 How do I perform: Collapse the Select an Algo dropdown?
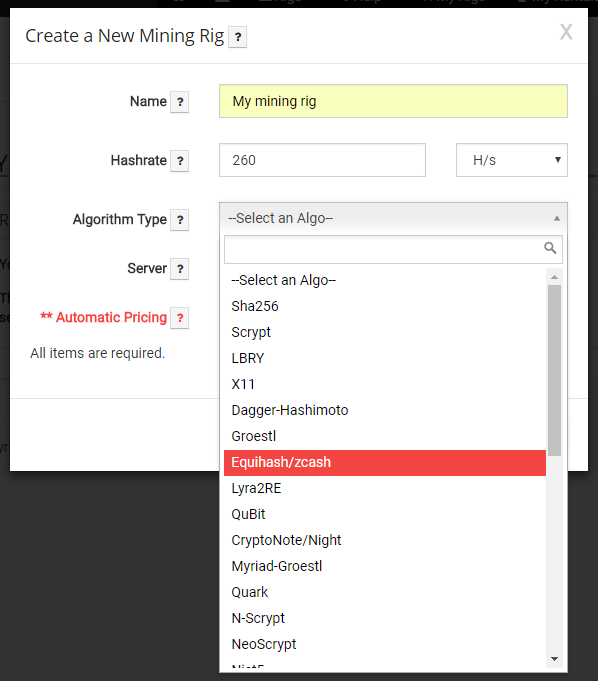click(393, 218)
